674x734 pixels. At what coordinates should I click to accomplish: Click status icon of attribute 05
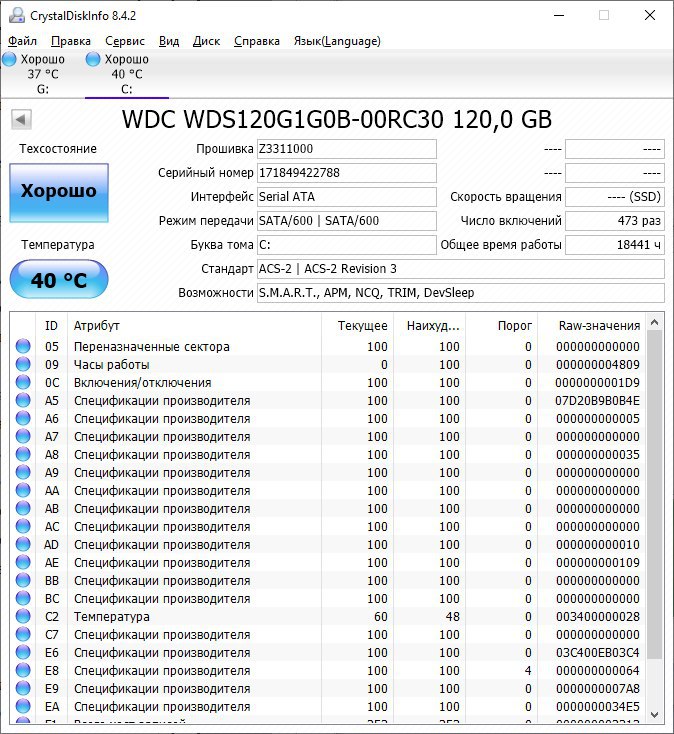(23, 346)
